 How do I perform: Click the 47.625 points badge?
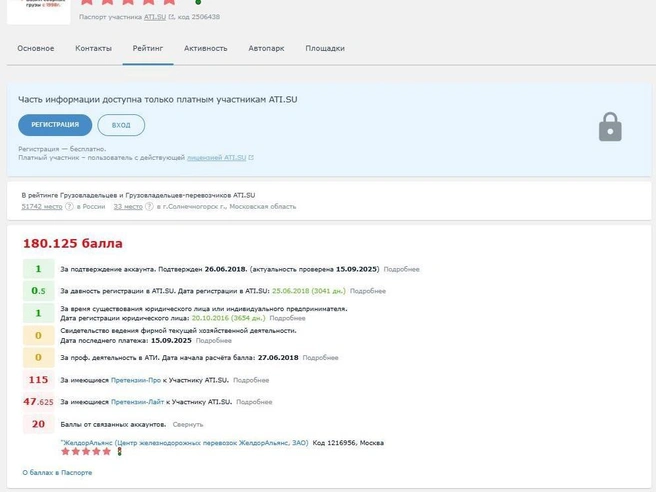point(38,402)
